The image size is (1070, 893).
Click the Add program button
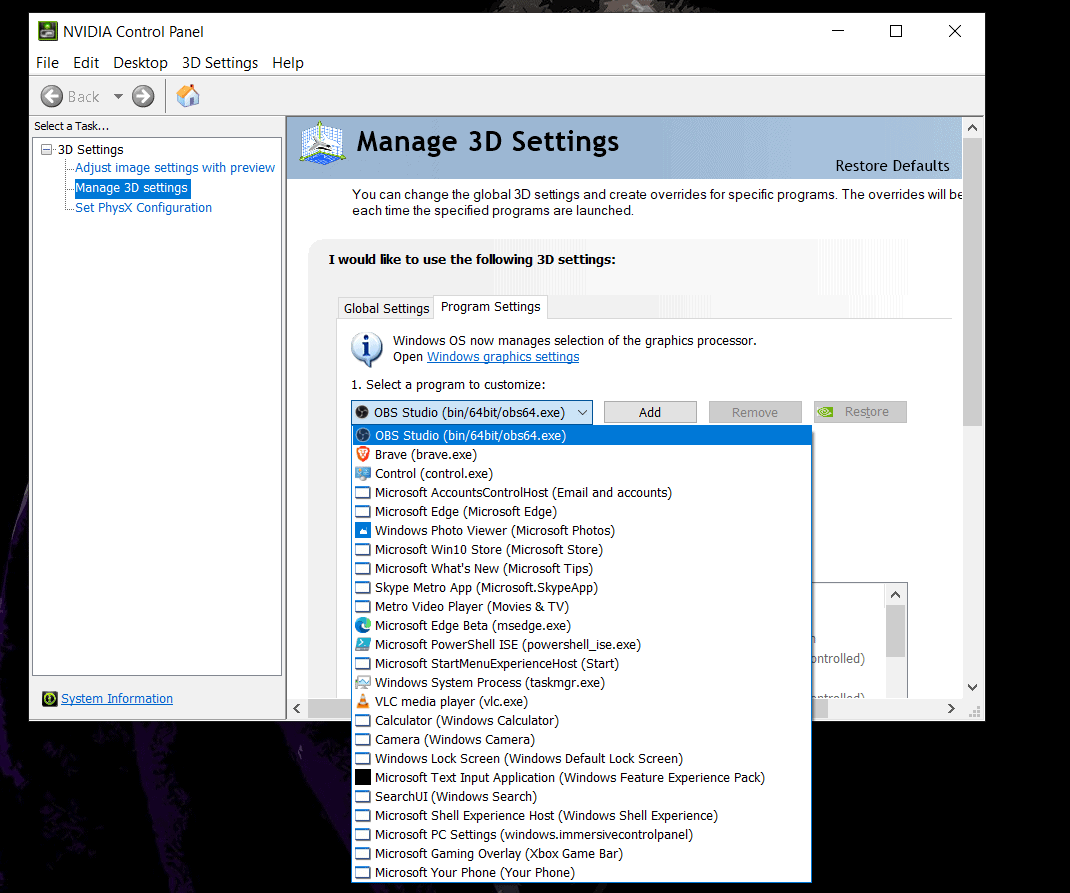[x=650, y=412]
